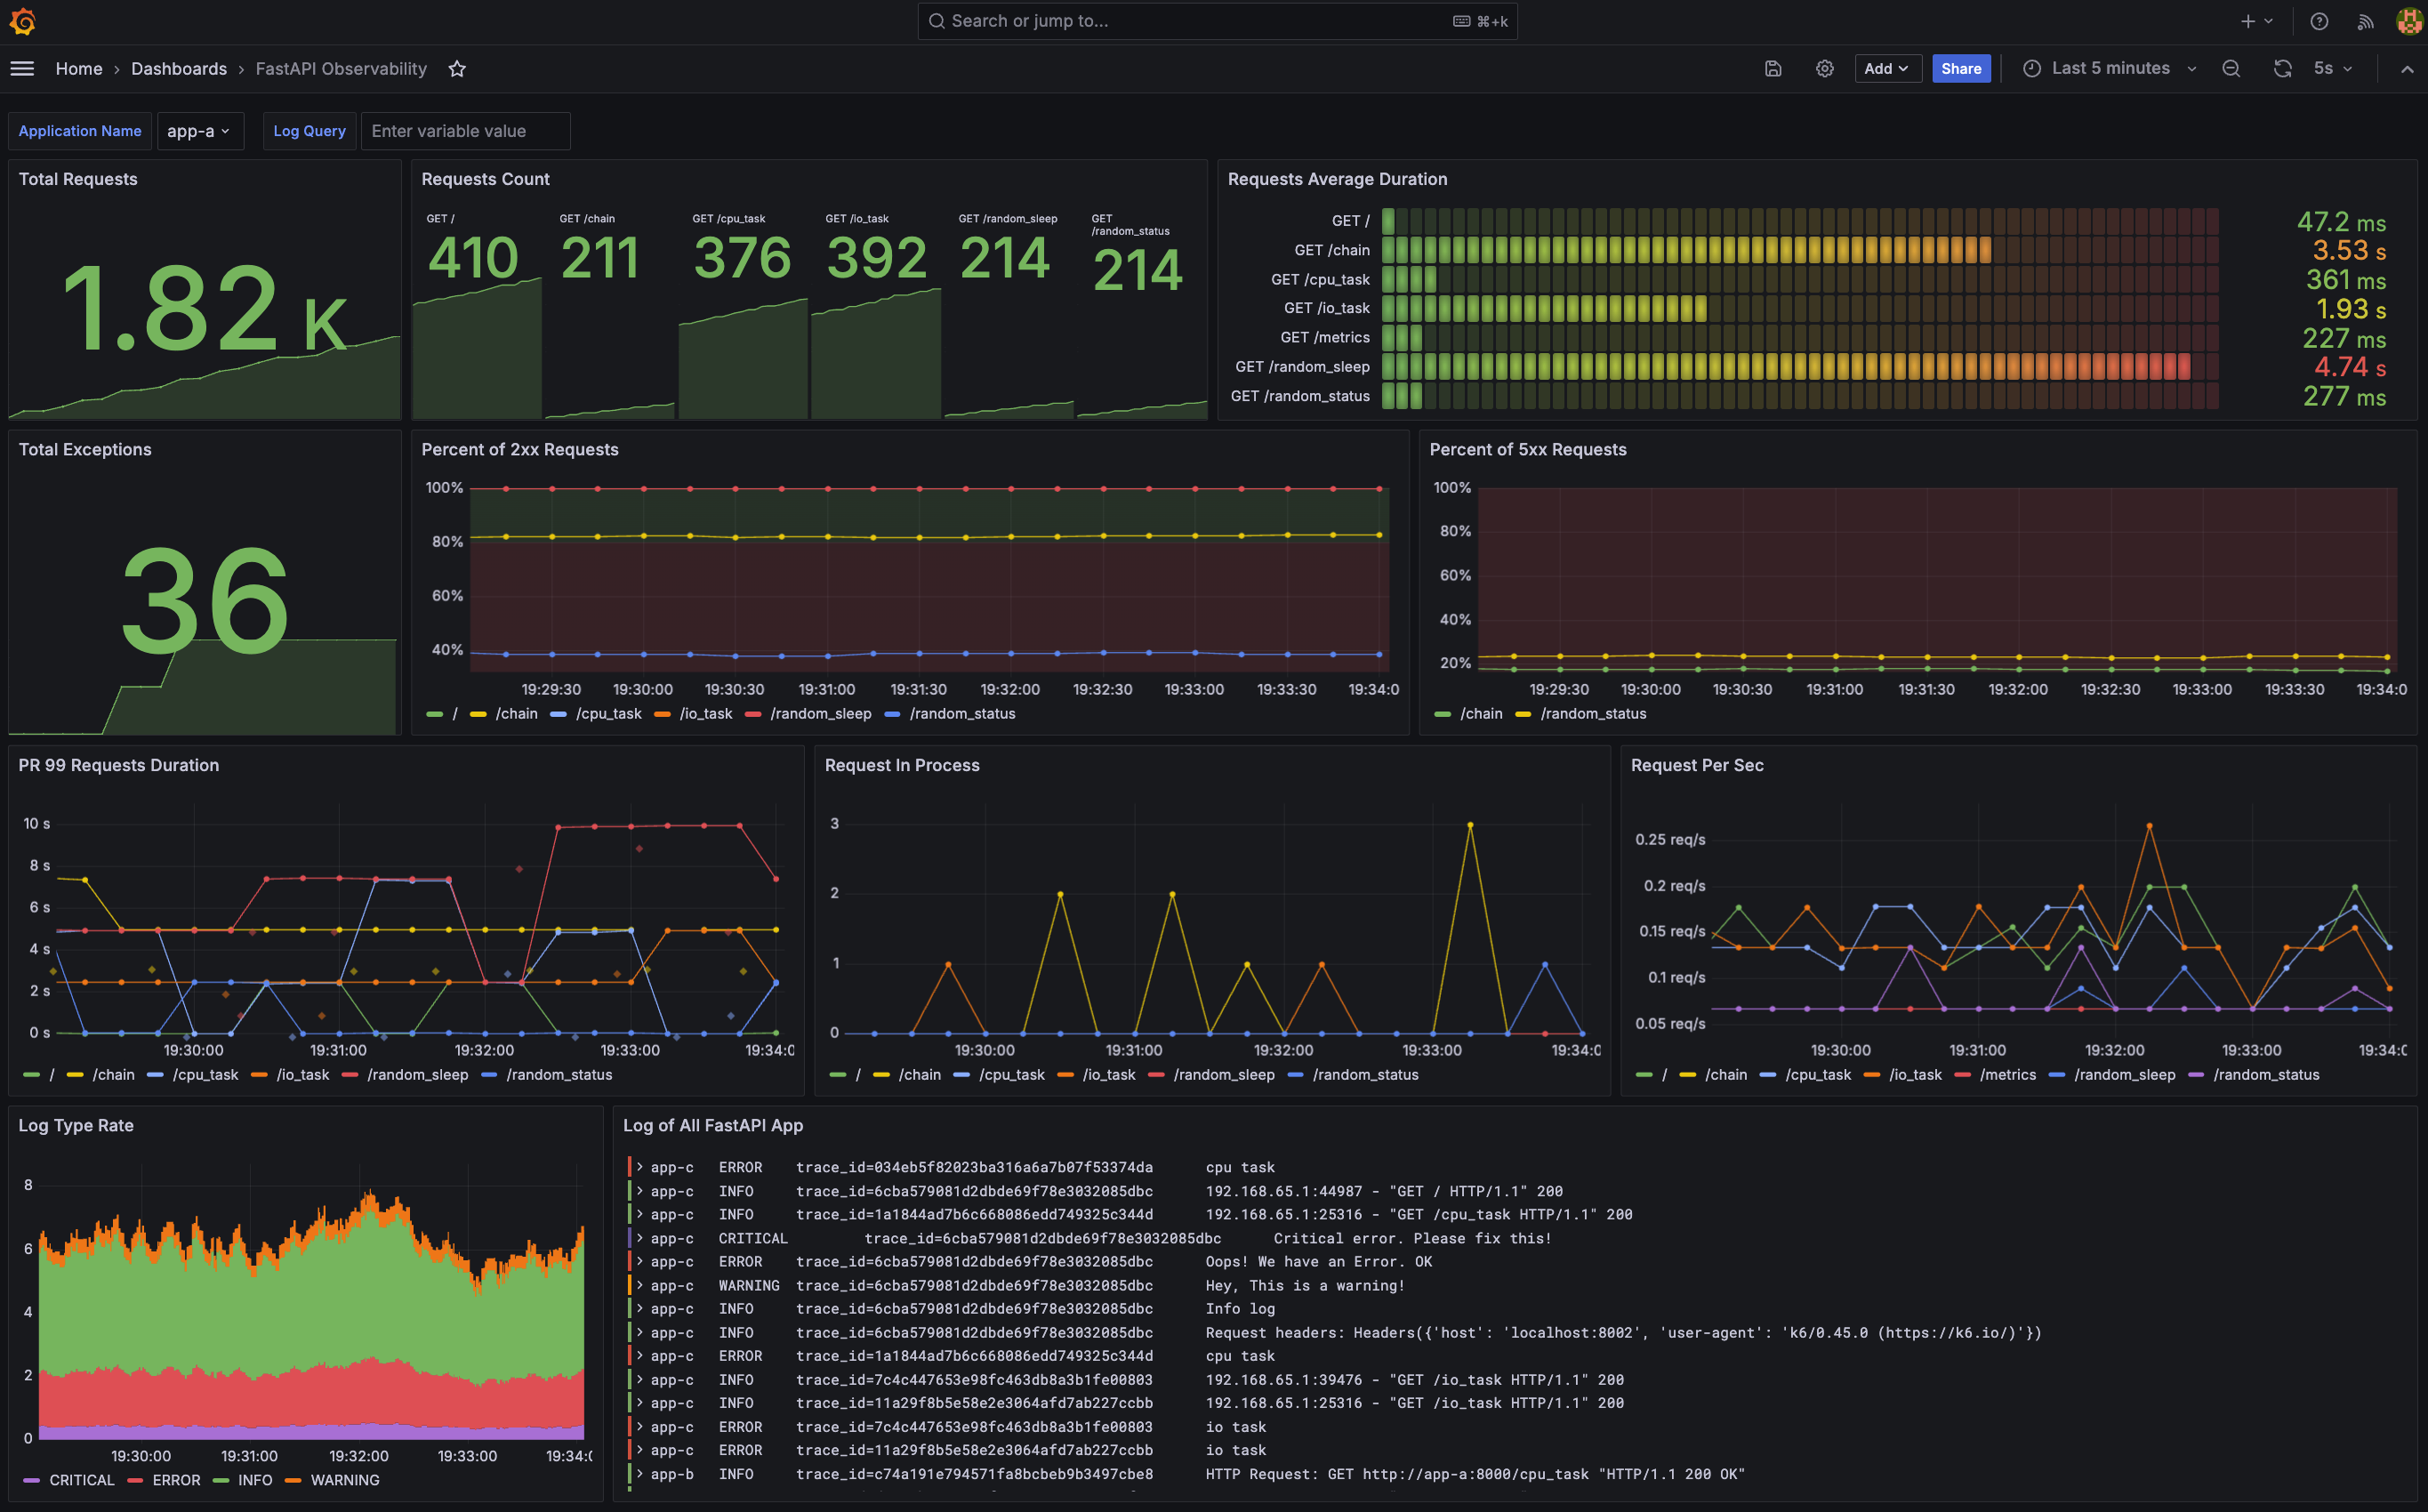This screenshot has width=2428, height=1512.
Task: Expand the 5s refresh interval dropdown
Action: pos(2333,68)
